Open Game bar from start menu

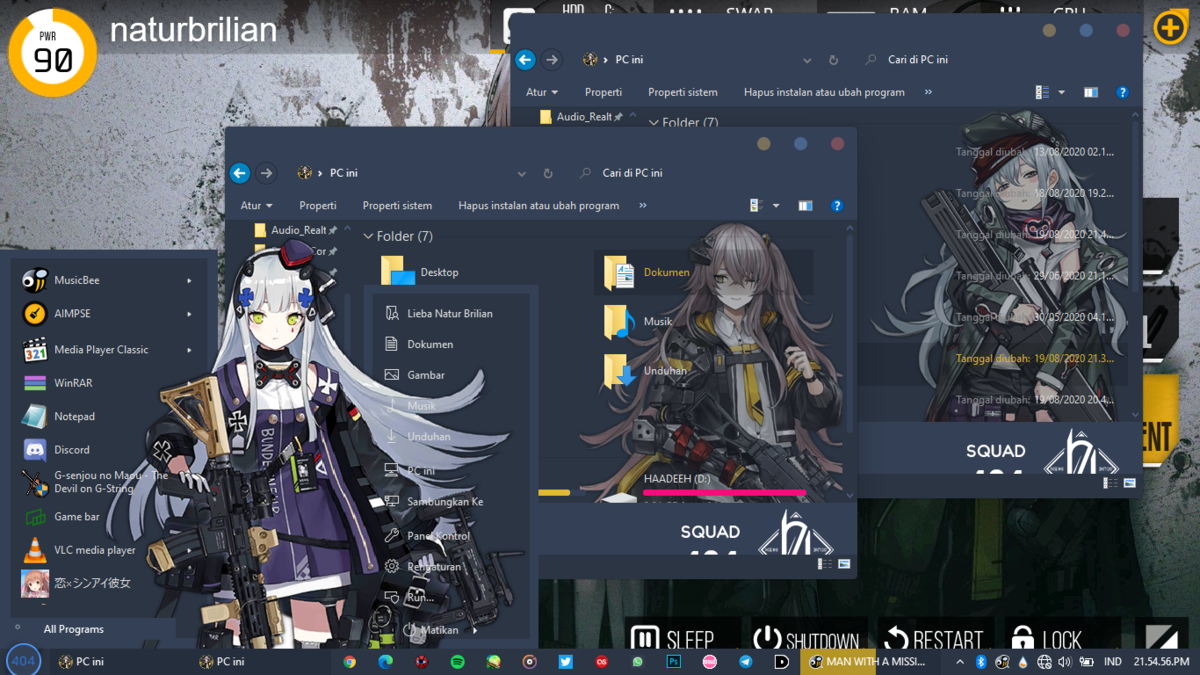point(108,517)
